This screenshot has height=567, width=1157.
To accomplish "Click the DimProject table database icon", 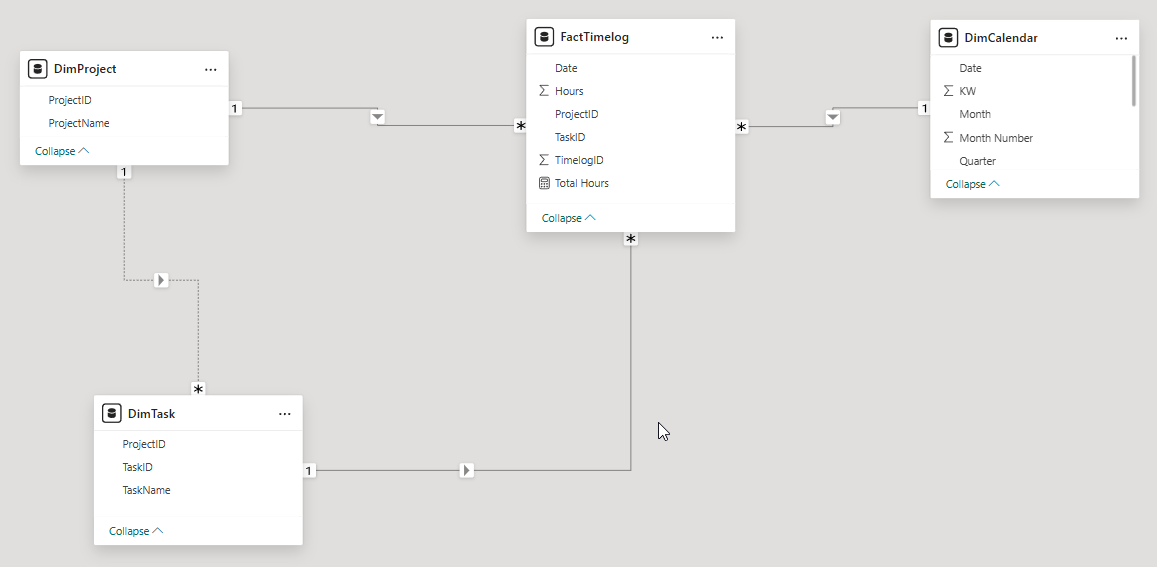I will click(x=38, y=69).
